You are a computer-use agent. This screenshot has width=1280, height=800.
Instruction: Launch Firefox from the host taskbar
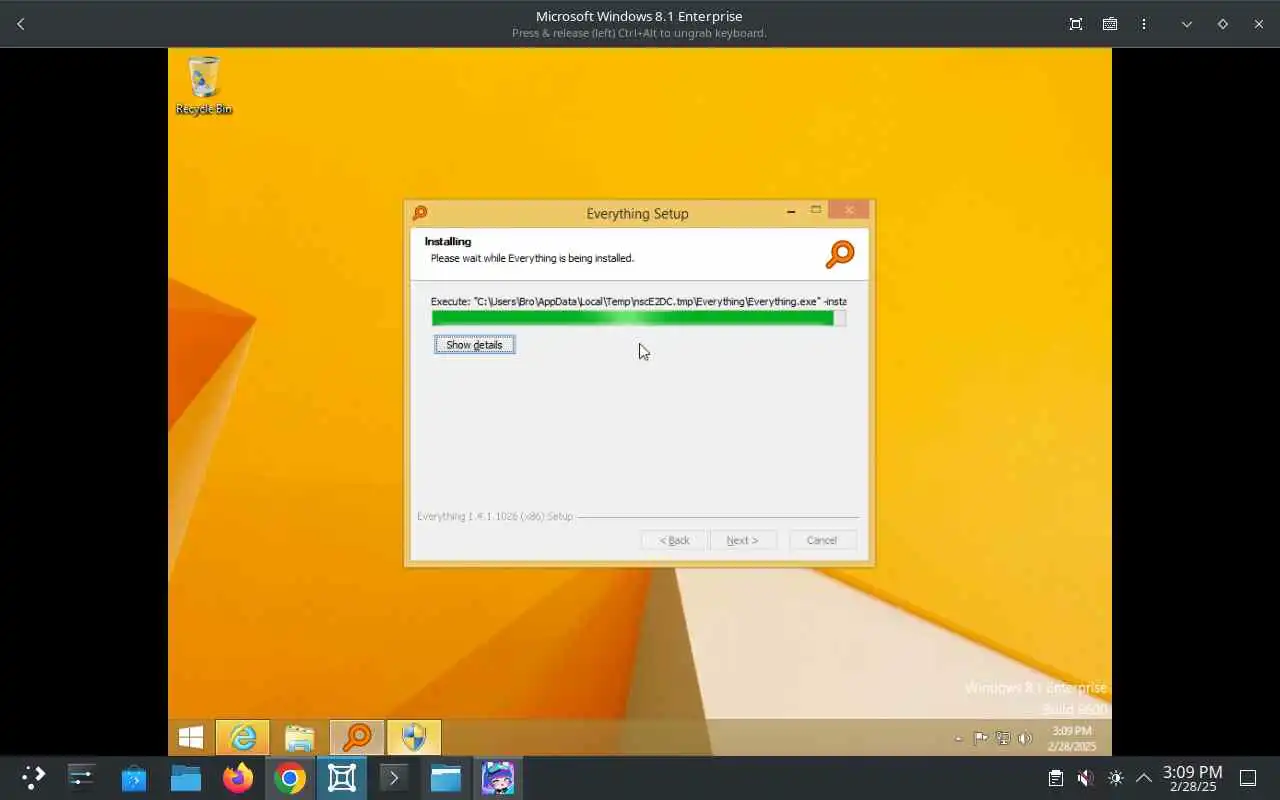tap(238, 777)
